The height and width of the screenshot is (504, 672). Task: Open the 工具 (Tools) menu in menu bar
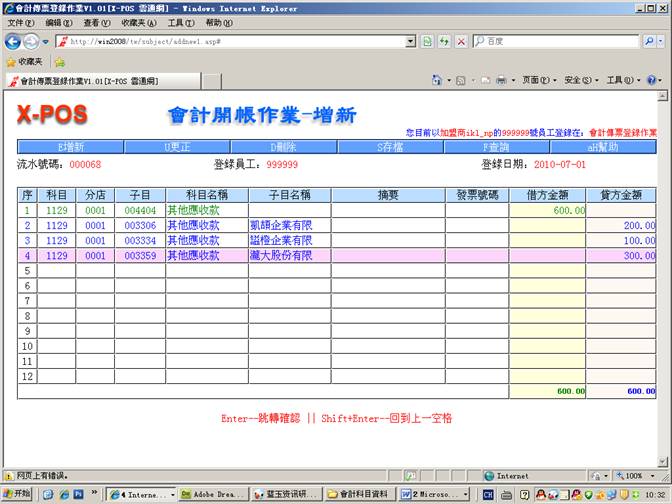(x=181, y=22)
